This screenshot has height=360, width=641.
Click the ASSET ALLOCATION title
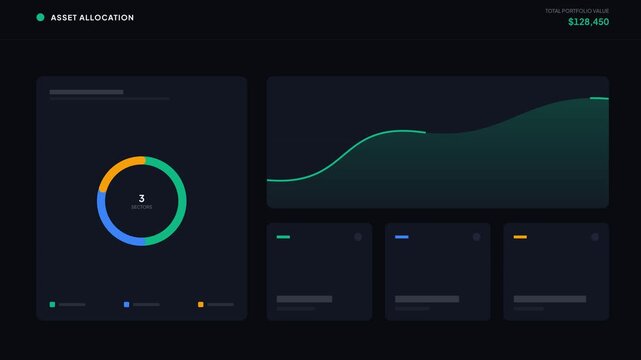coord(92,18)
